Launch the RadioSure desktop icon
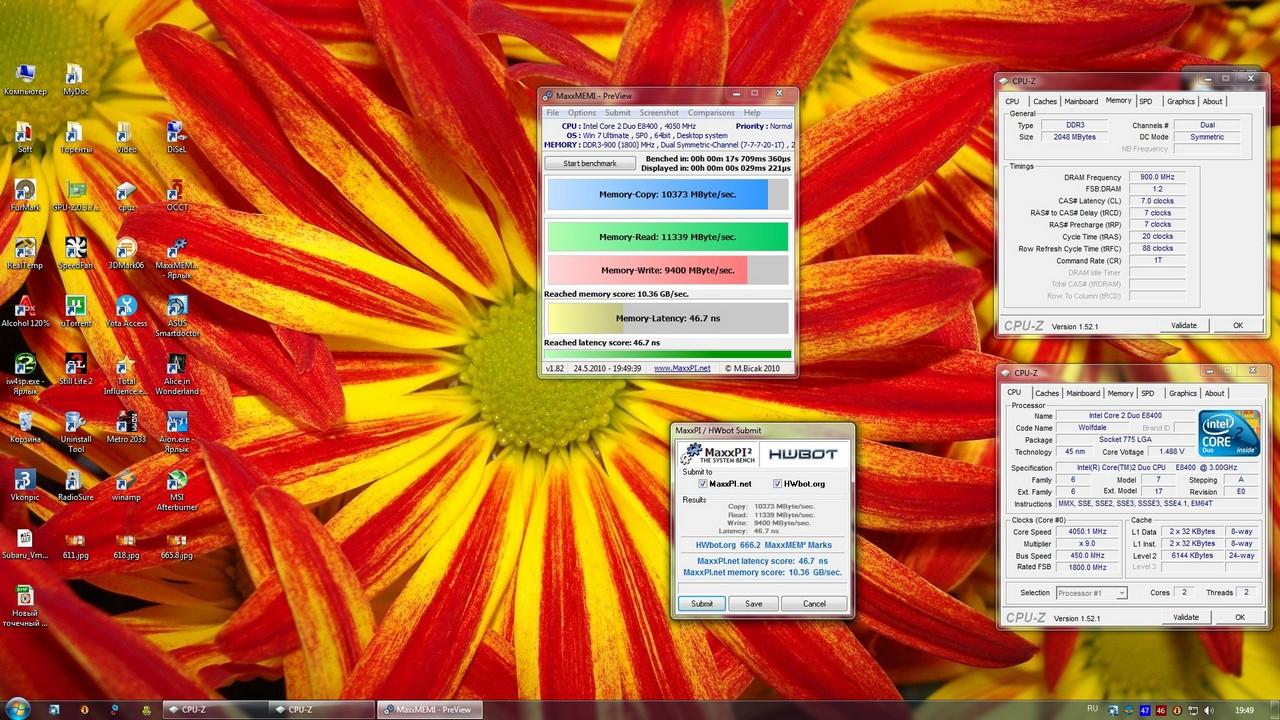 point(76,485)
